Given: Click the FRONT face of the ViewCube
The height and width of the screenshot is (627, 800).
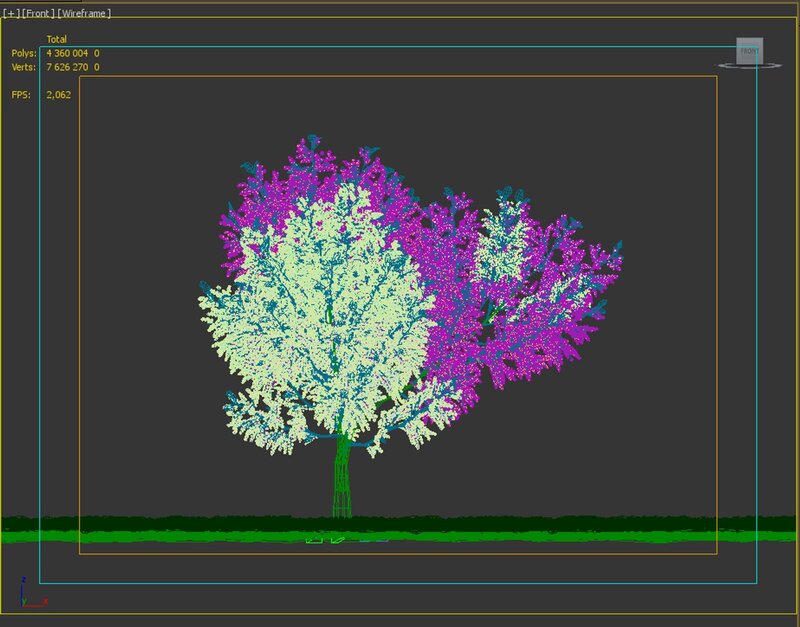Looking at the screenshot, I should [749, 50].
